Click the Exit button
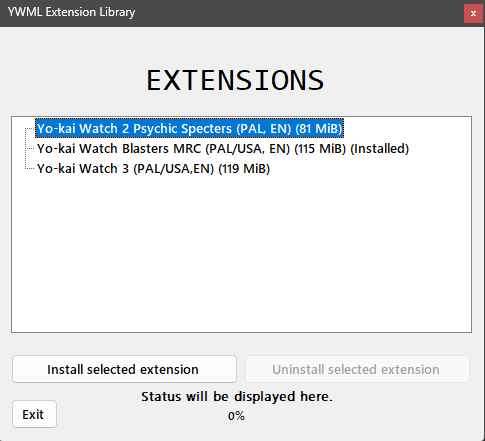 (34, 414)
